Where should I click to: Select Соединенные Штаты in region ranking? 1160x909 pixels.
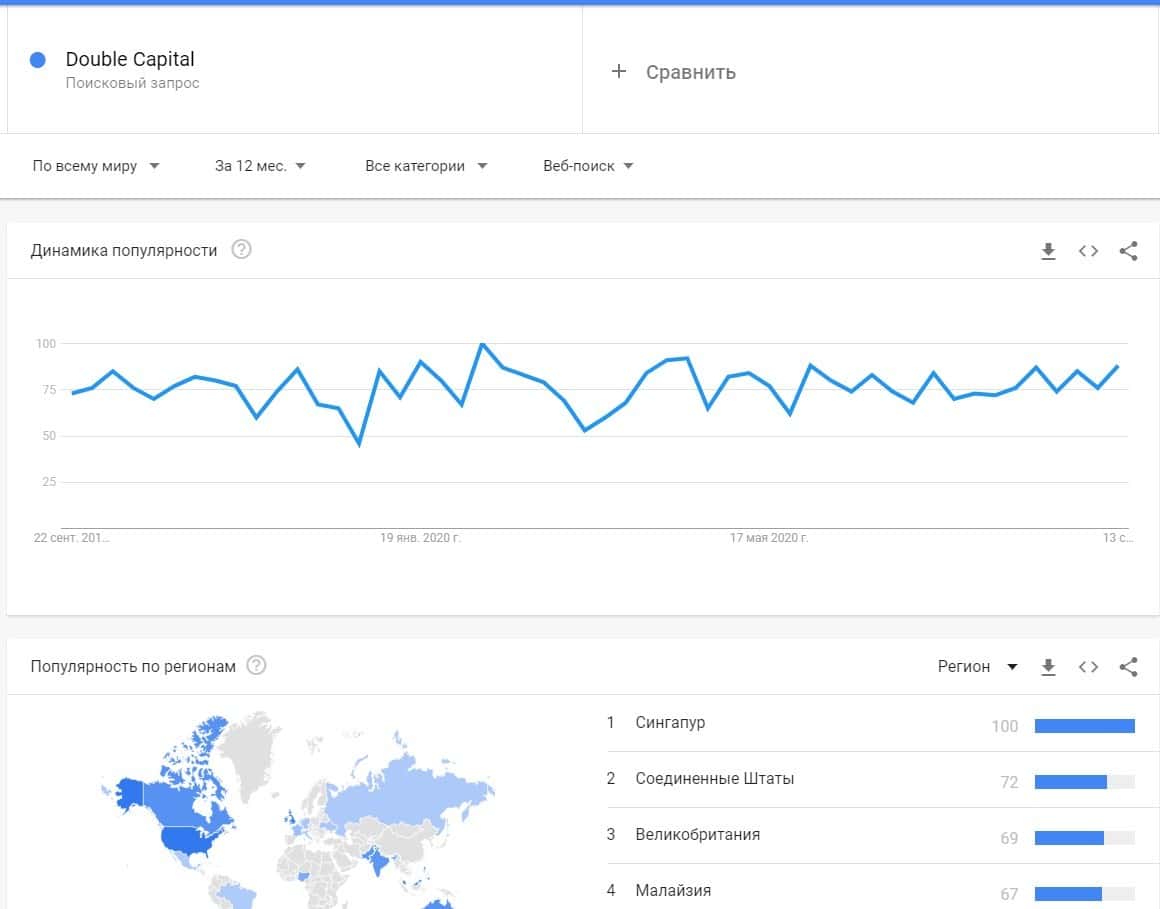[714, 778]
